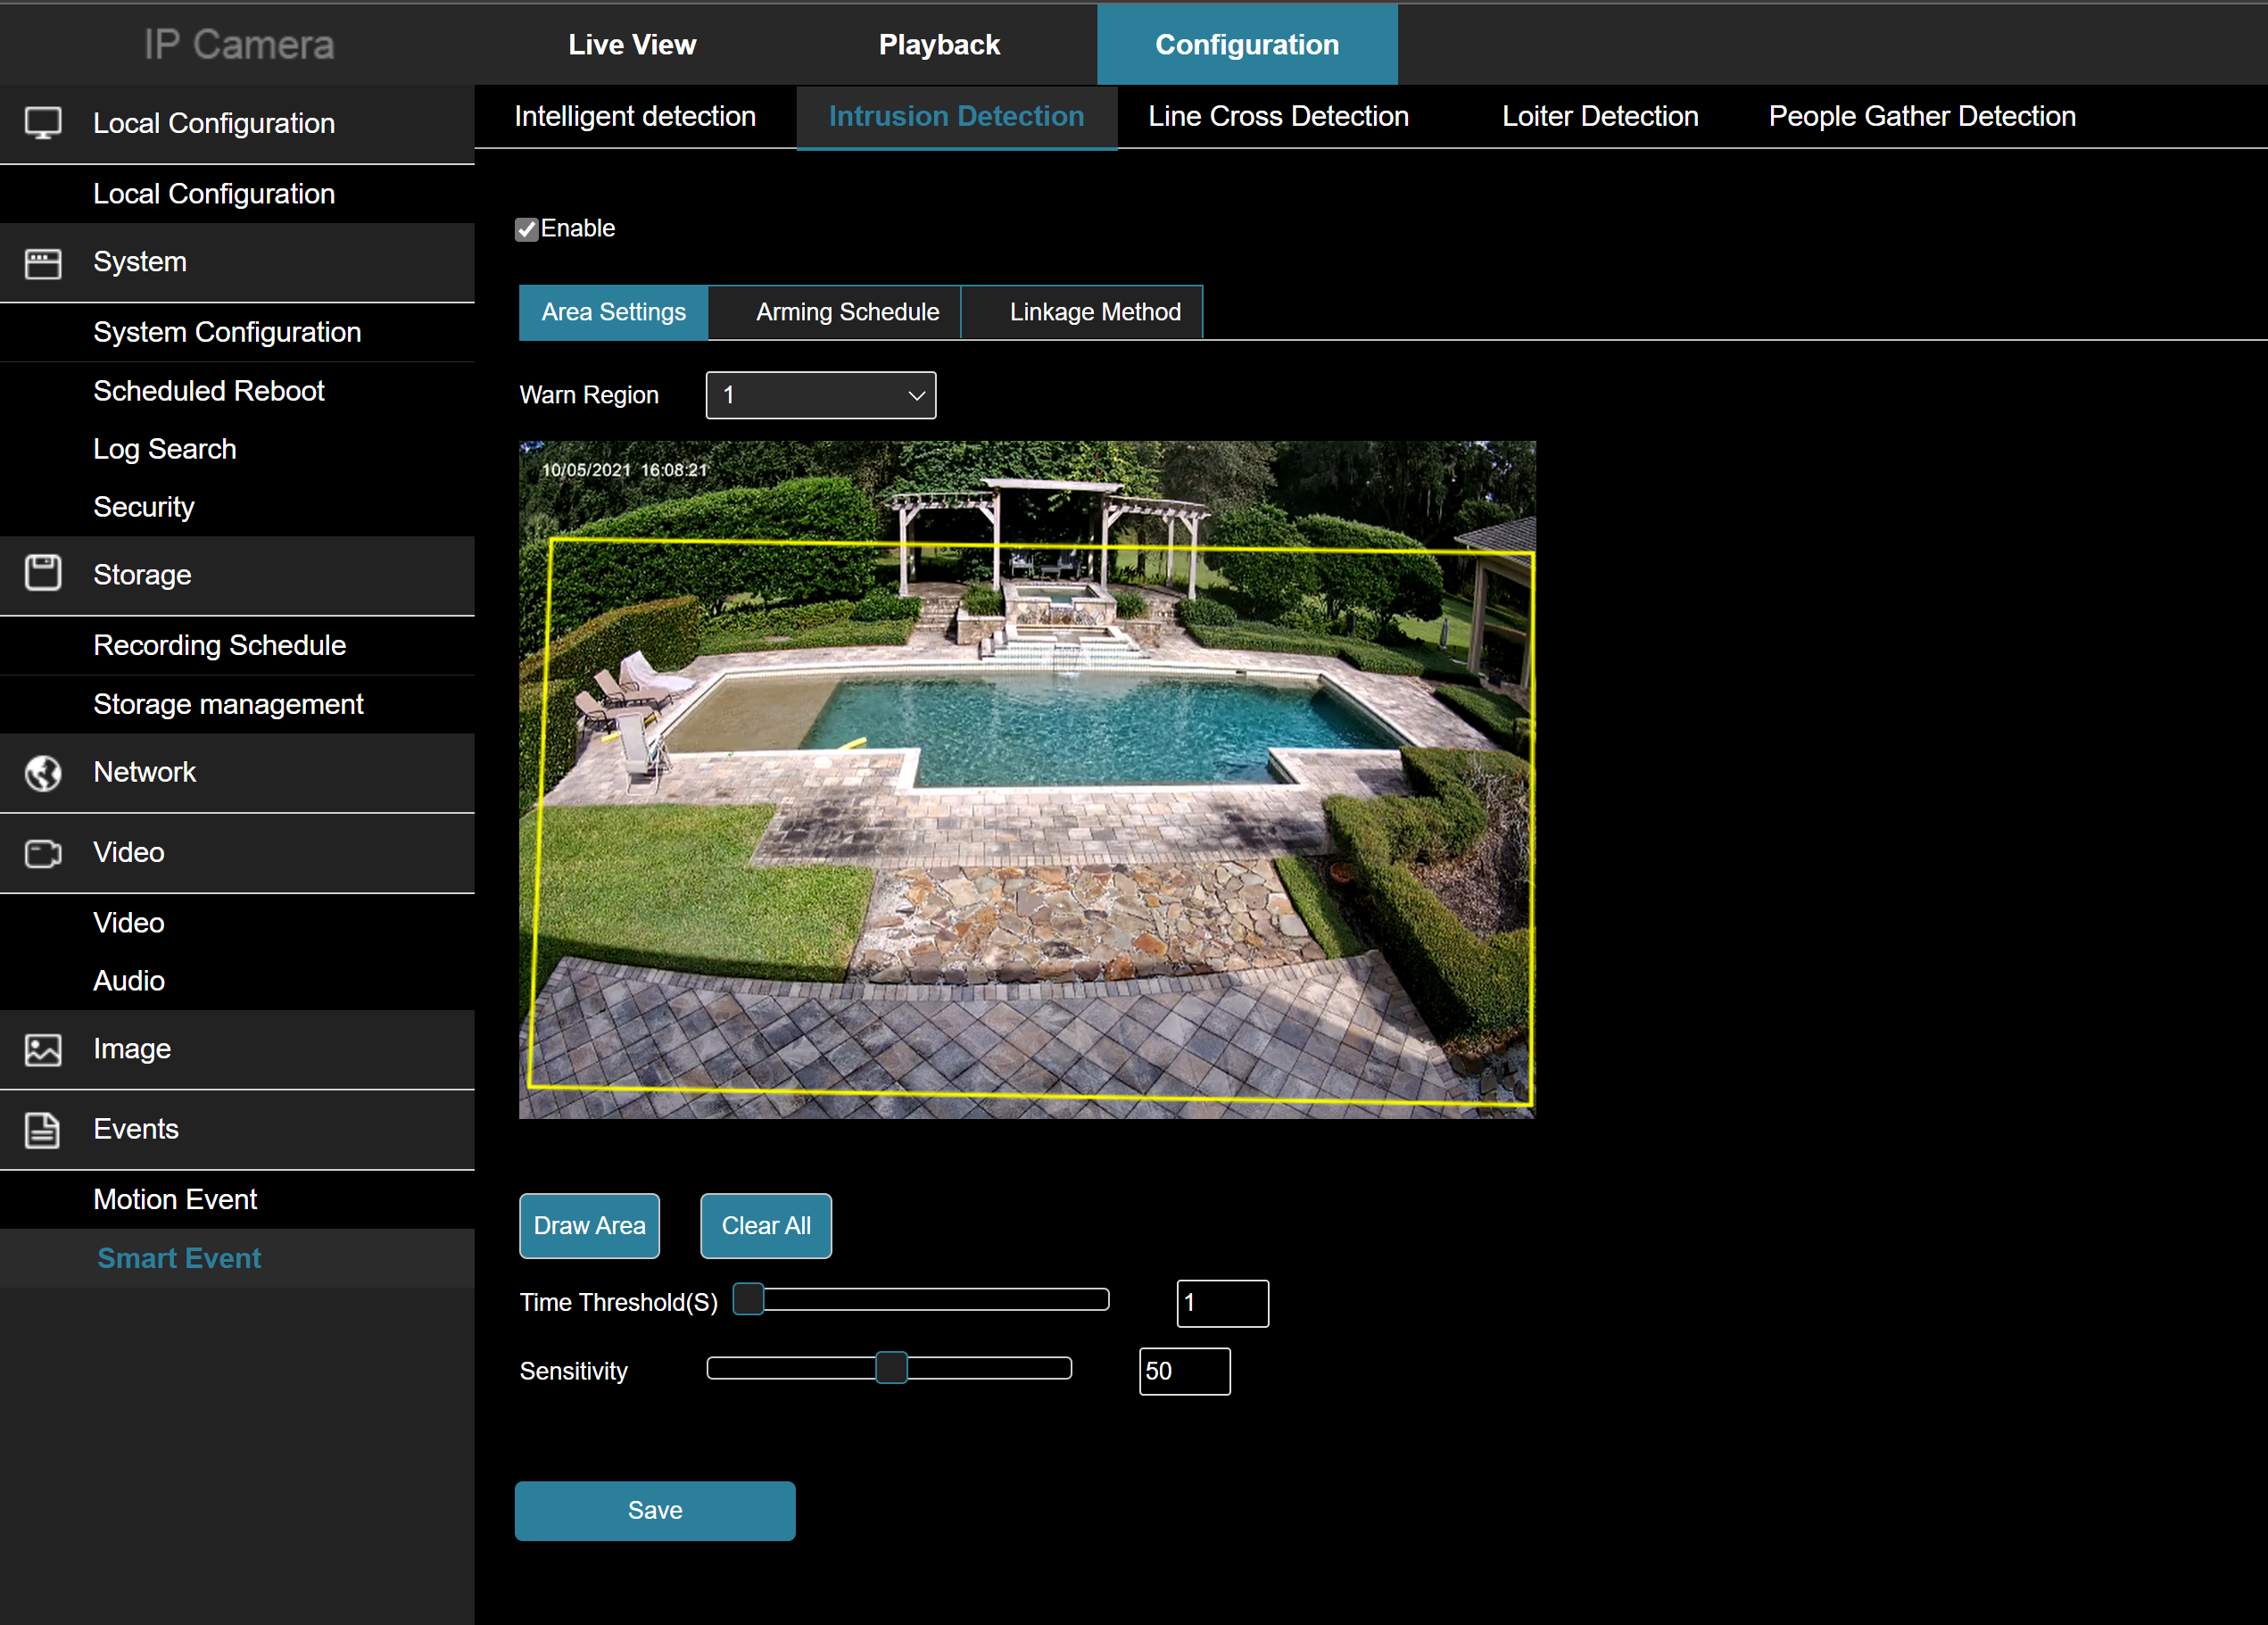Enable Intrusion Detection checkbox

click(x=527, y=228)
